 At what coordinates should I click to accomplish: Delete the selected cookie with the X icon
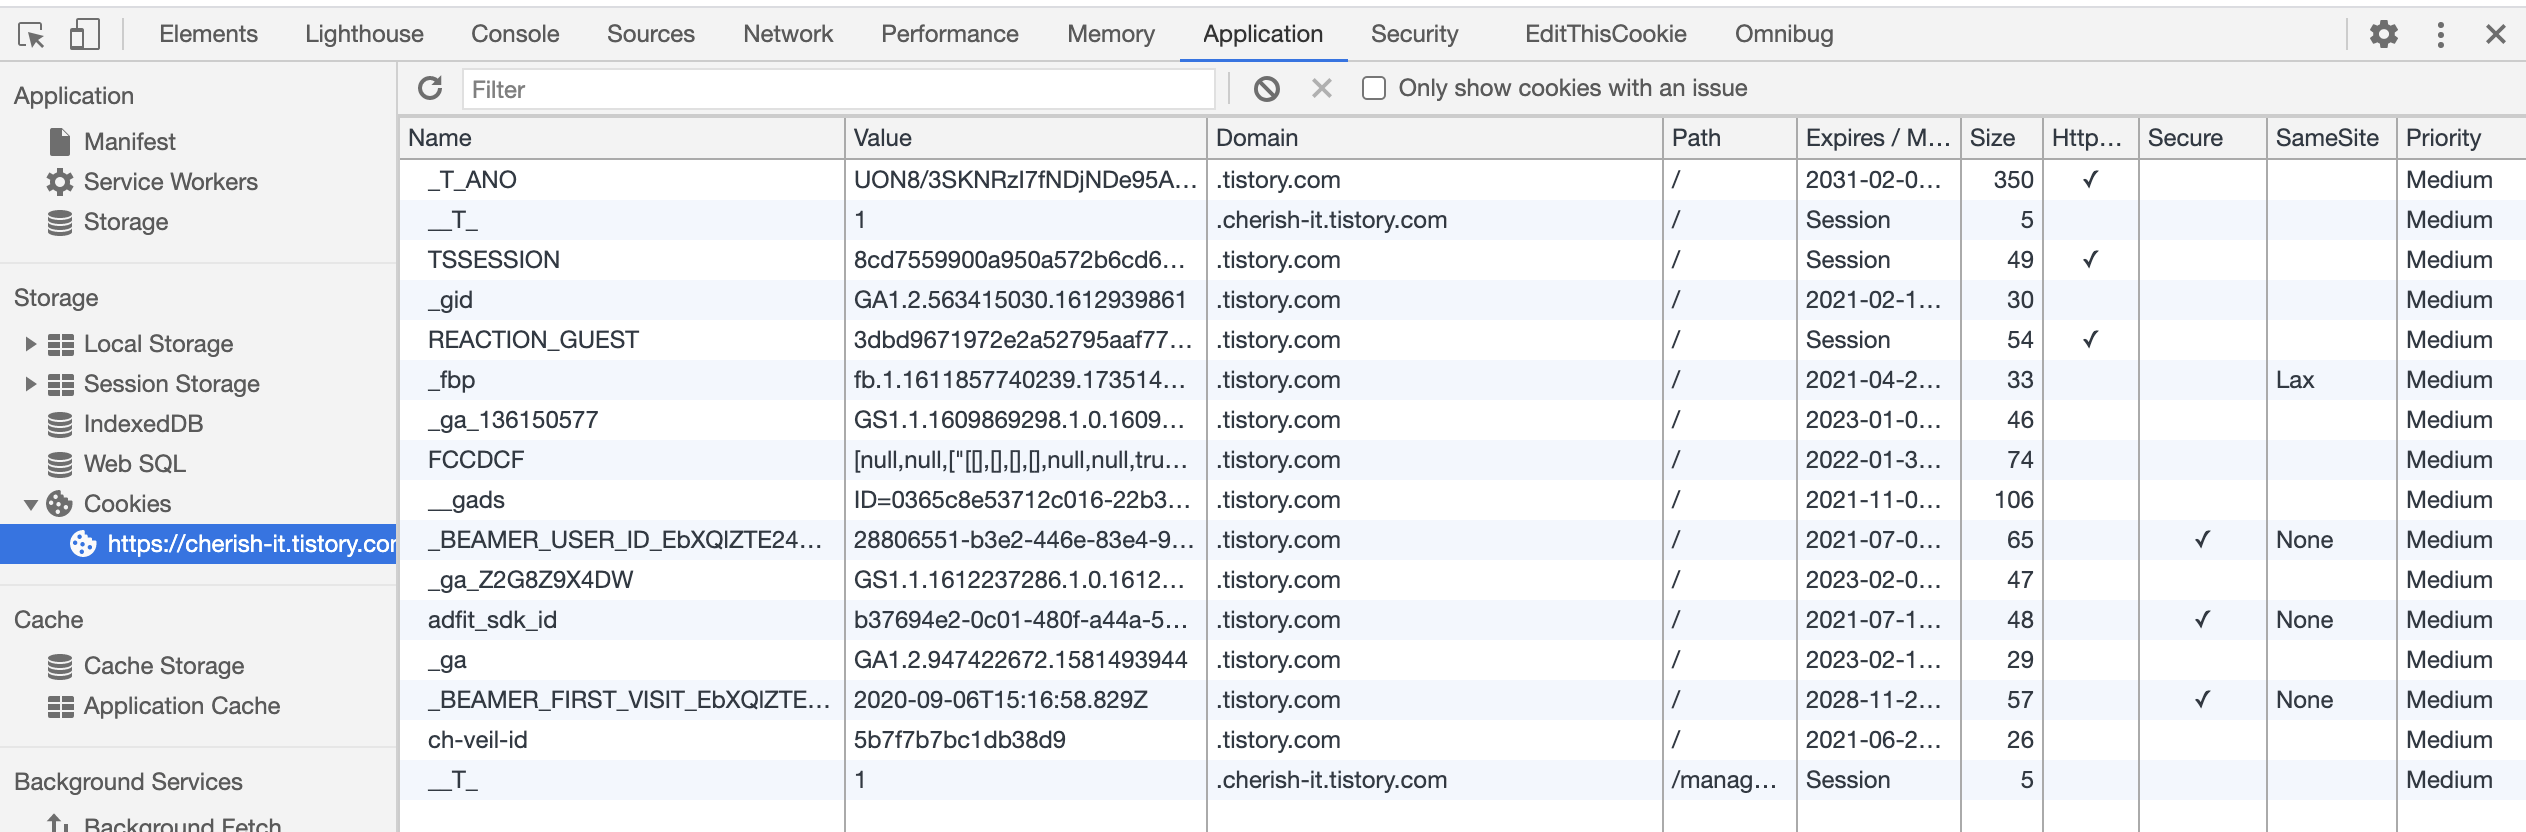1322,88
